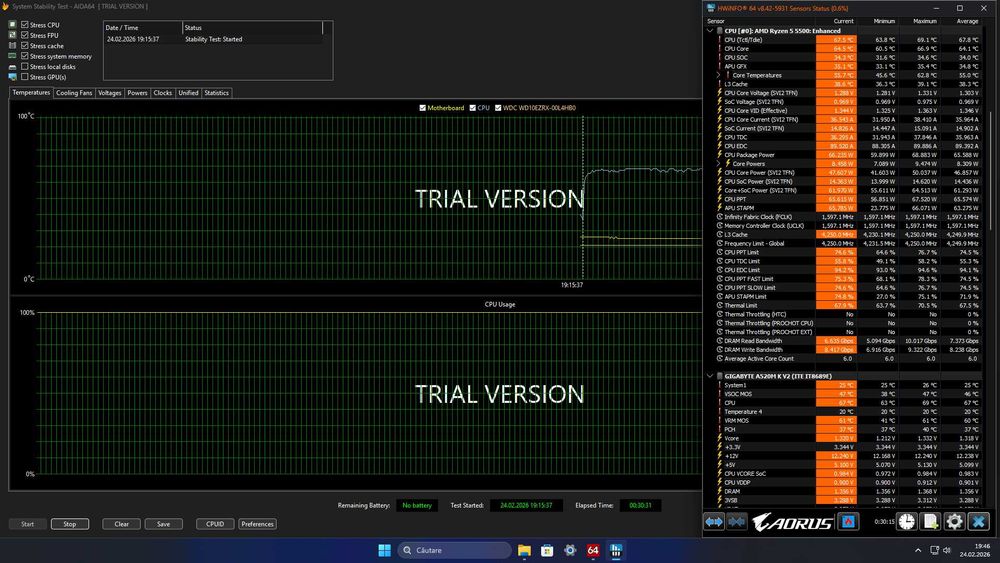Viewport: 1000px width, 563px height.
Task: Switch to Voltages tab
Action: tap(110, 93)
